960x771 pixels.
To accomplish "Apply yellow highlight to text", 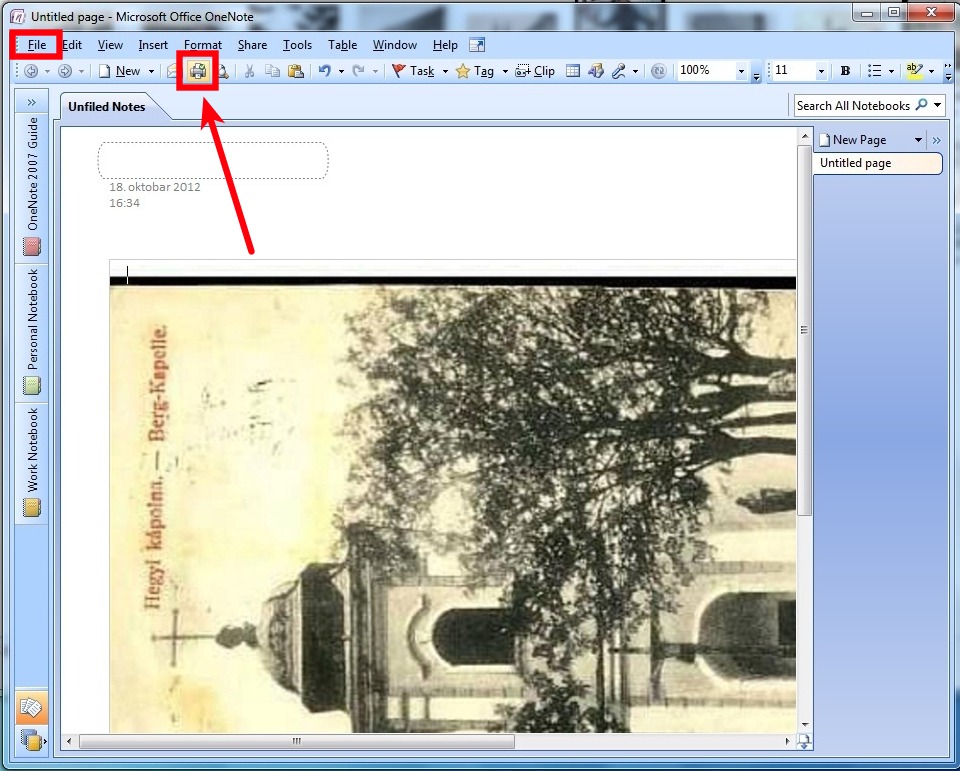I will 914,71.
